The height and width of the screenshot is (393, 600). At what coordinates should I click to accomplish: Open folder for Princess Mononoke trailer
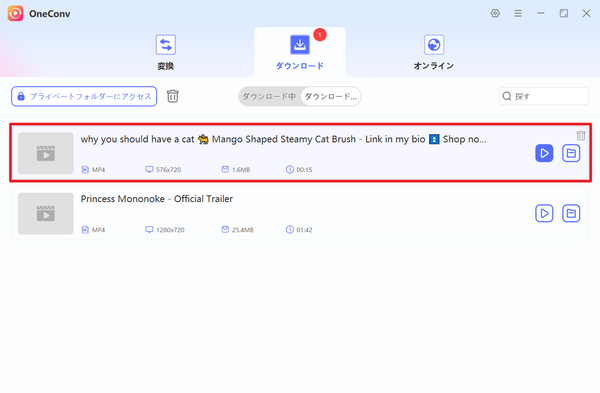571,213
